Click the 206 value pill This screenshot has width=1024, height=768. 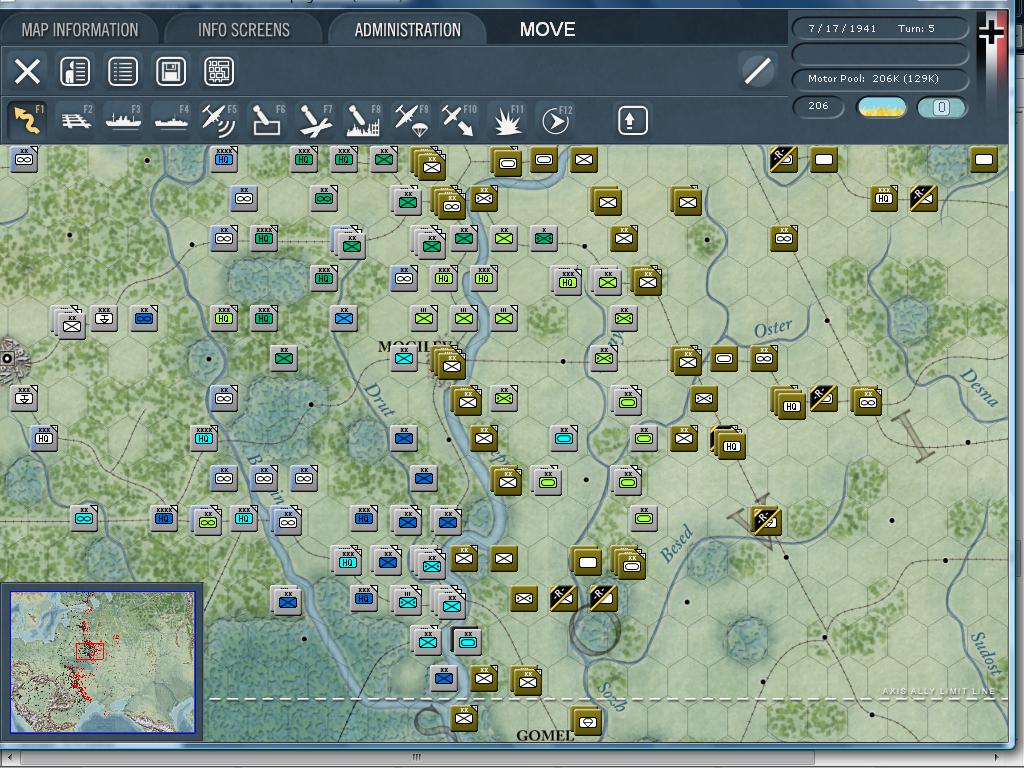coord(818,106)
